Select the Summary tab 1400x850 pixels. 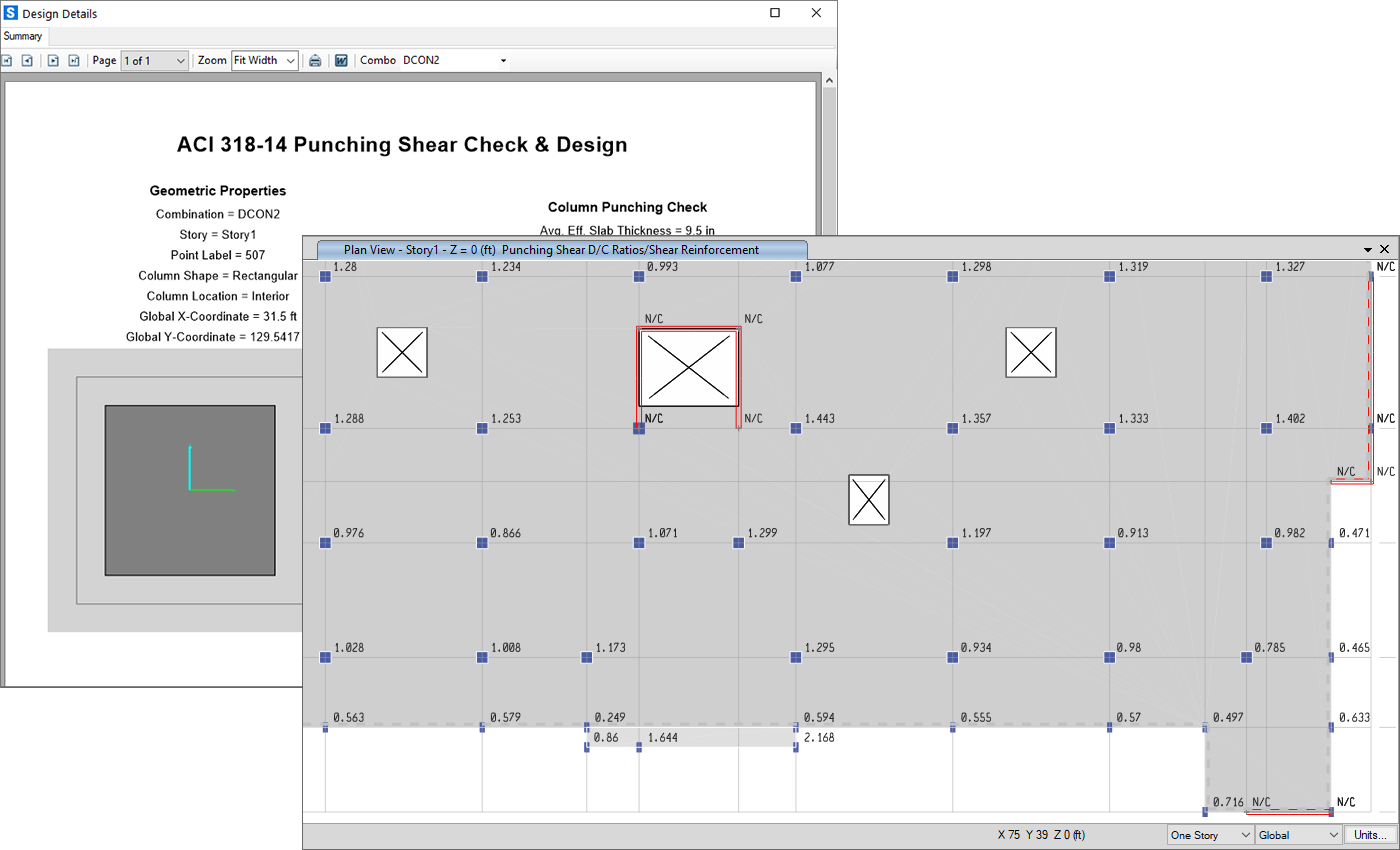23,36
